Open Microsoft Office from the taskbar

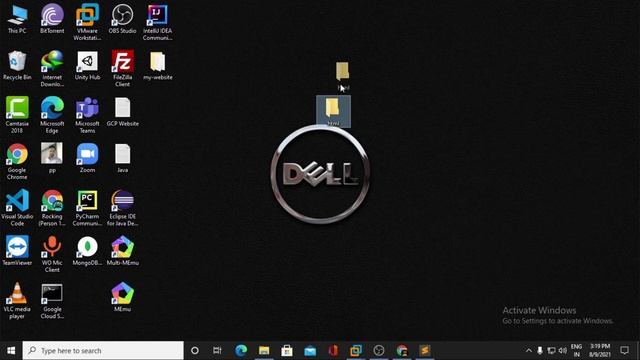point(333,351)
